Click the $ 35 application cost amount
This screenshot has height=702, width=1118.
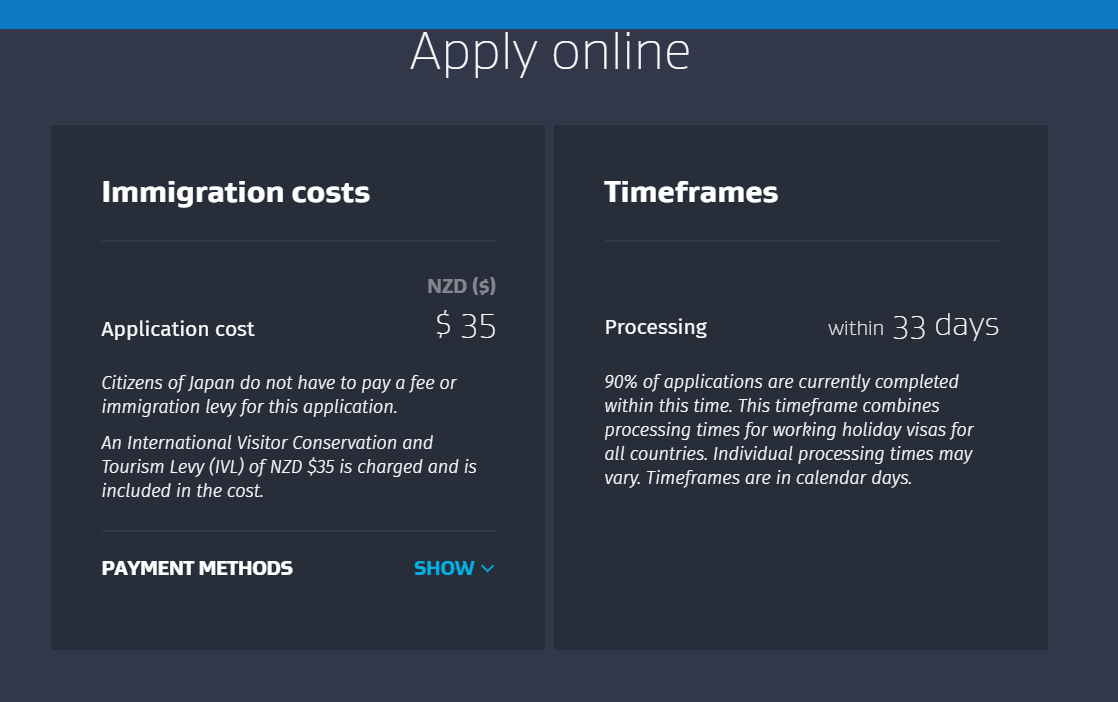coord(466,326)
